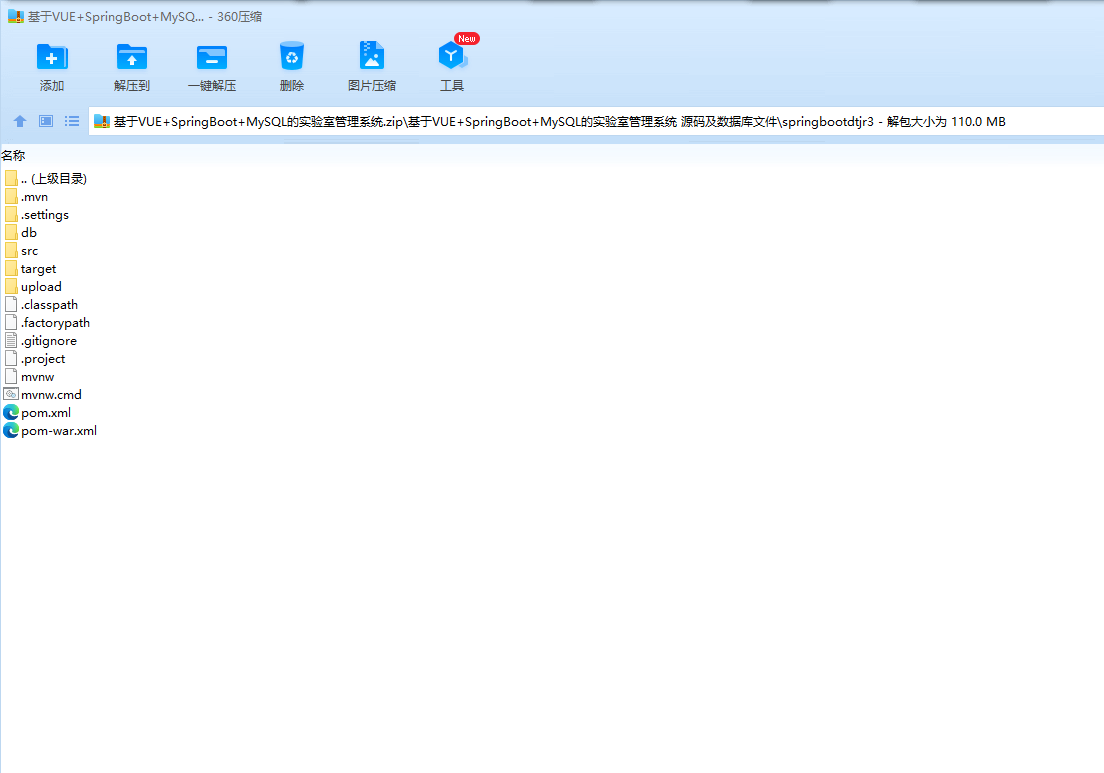Select the src folder
The height and width of the screenshot is (773, 1104).
click(x=21, y=251)
